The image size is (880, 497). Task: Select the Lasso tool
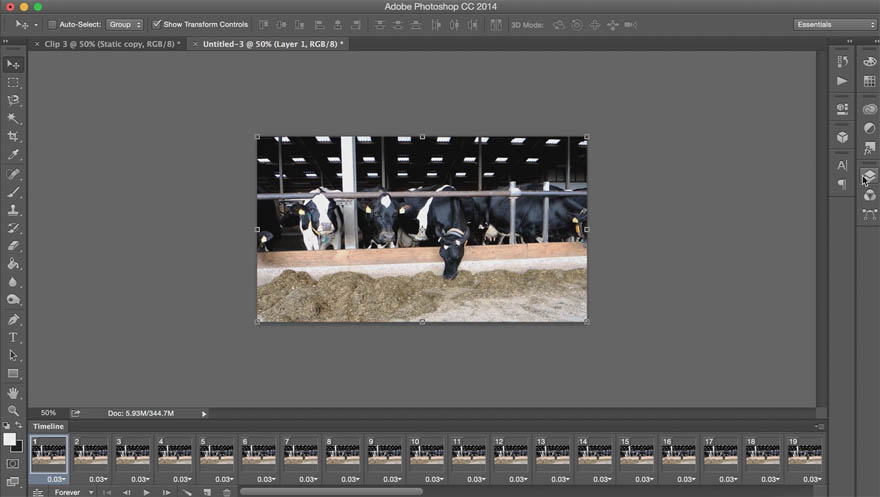pos(13,100)
